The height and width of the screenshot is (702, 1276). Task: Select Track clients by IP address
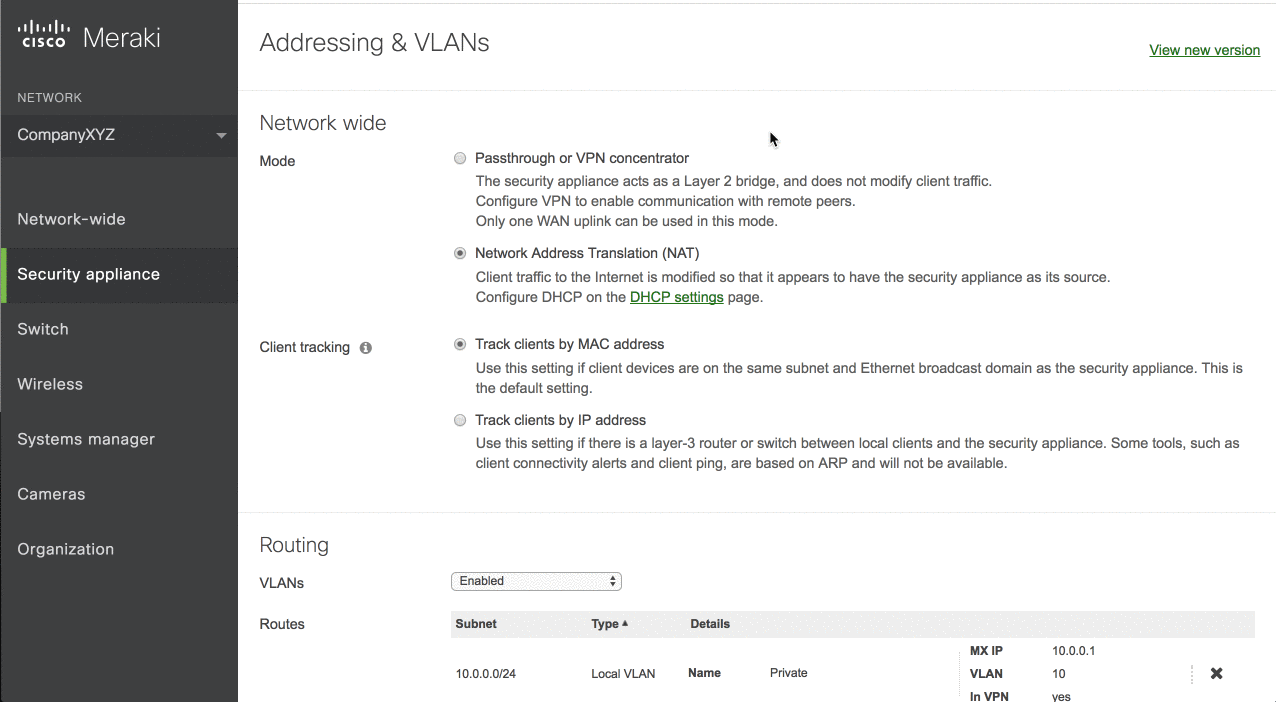[x=459, y=420]
